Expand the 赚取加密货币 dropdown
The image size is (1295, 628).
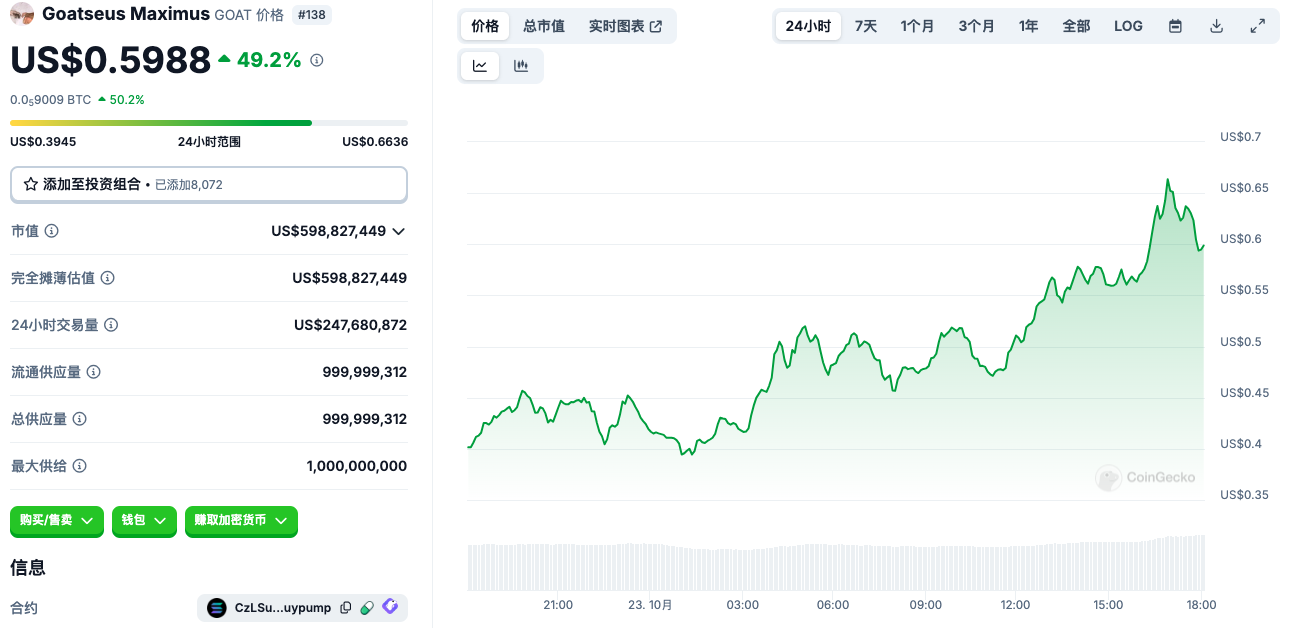(x=241, y=521)
